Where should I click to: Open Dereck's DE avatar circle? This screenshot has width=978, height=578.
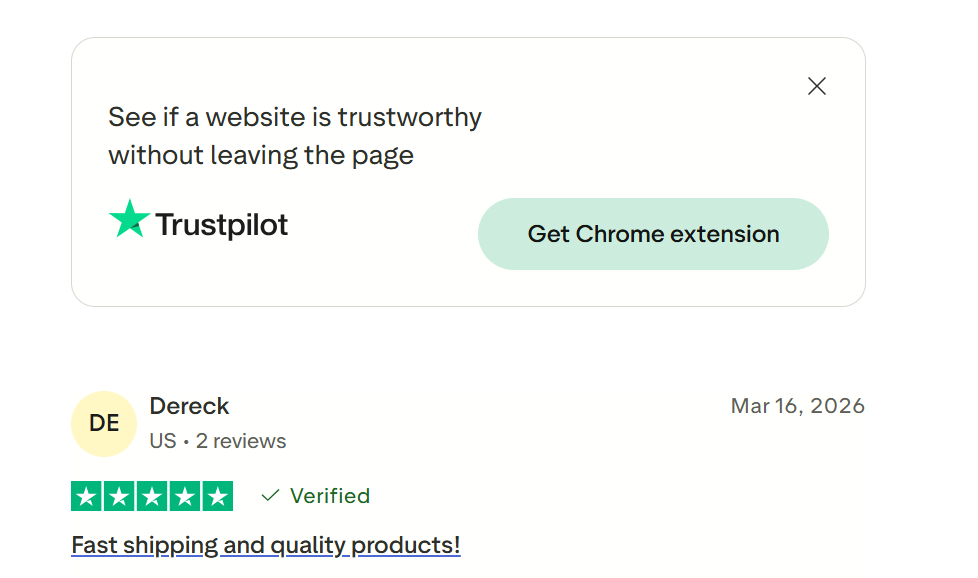tap(104, 423)
